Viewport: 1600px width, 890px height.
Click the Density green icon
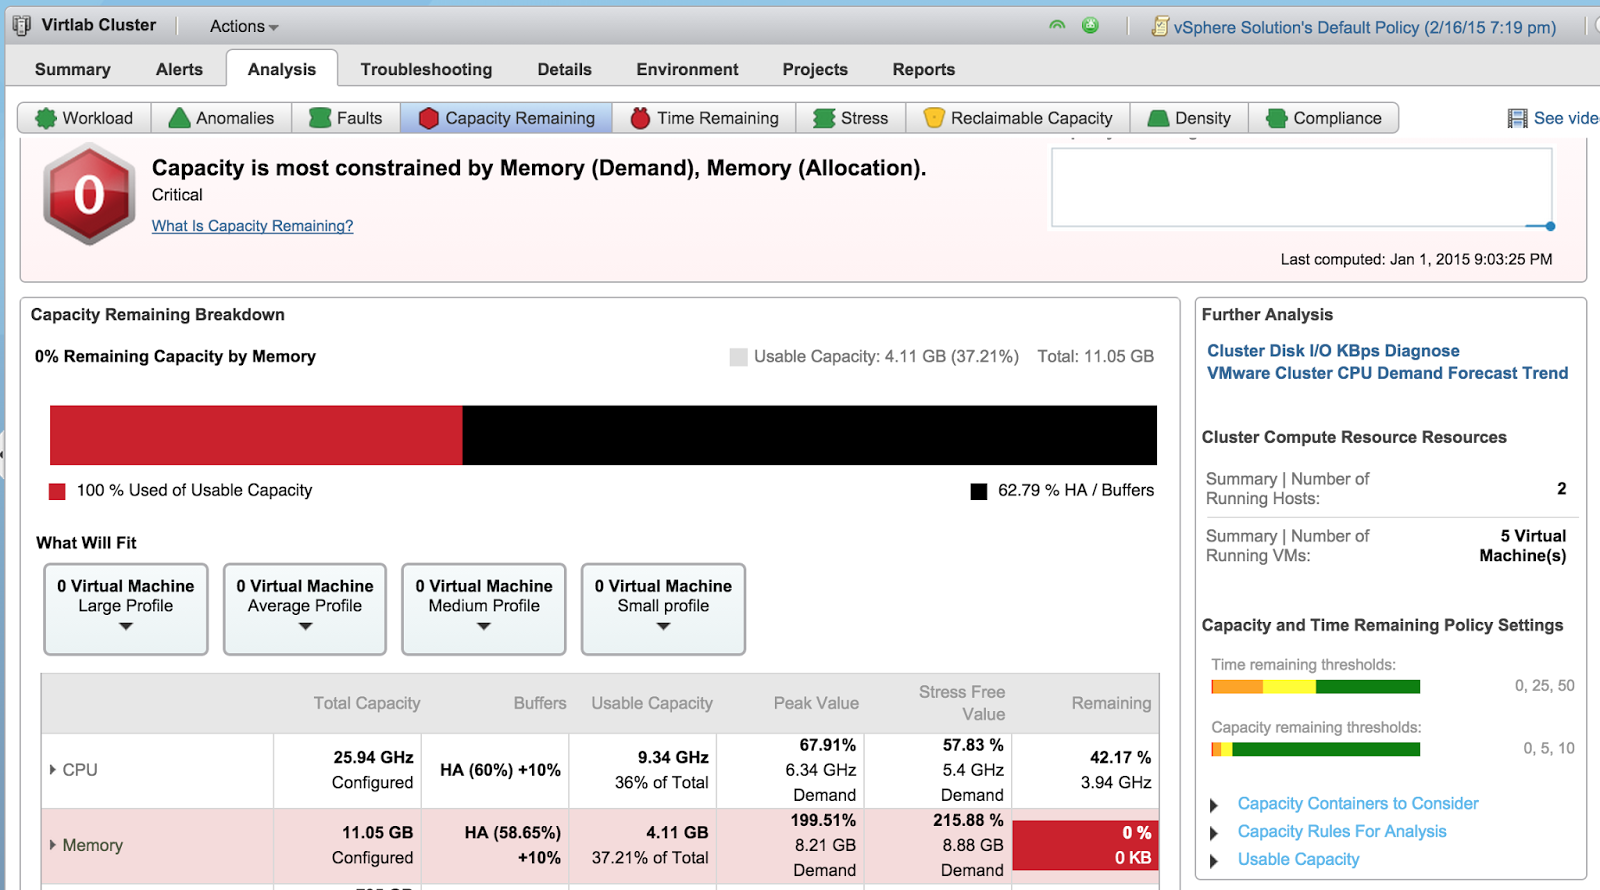[x=1158, y=118]
